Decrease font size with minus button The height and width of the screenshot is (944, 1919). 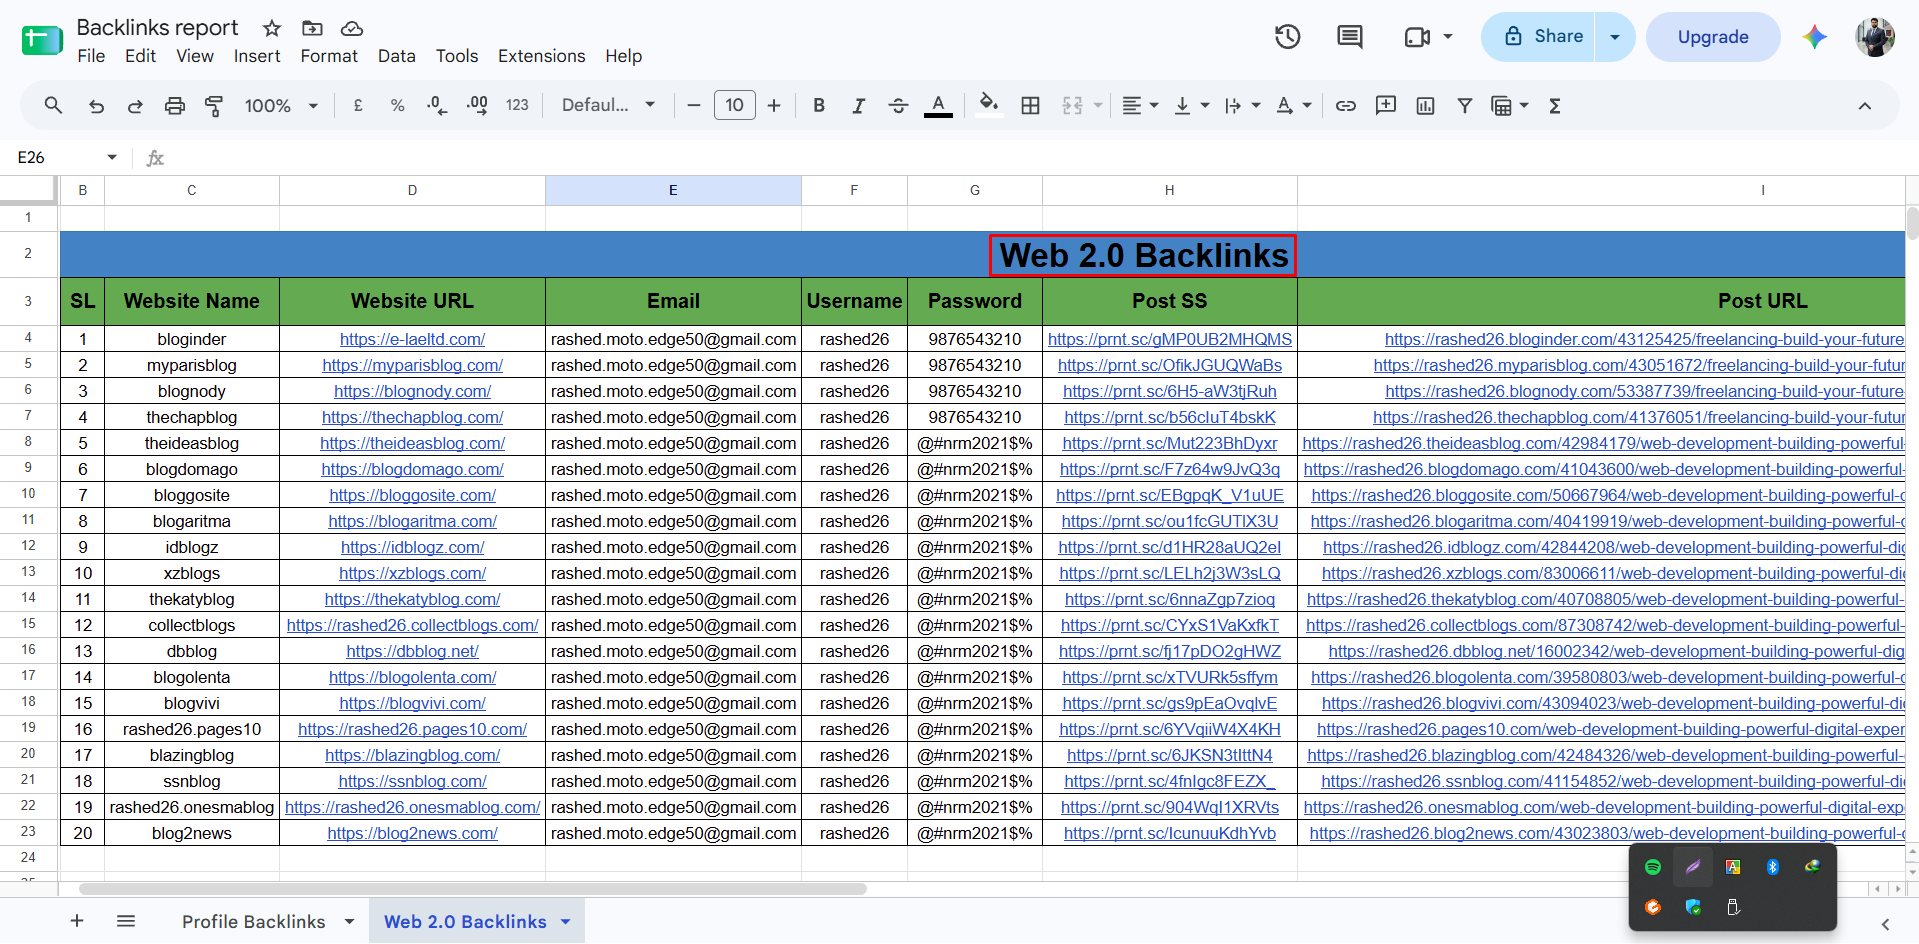click(x=694, y=105)
